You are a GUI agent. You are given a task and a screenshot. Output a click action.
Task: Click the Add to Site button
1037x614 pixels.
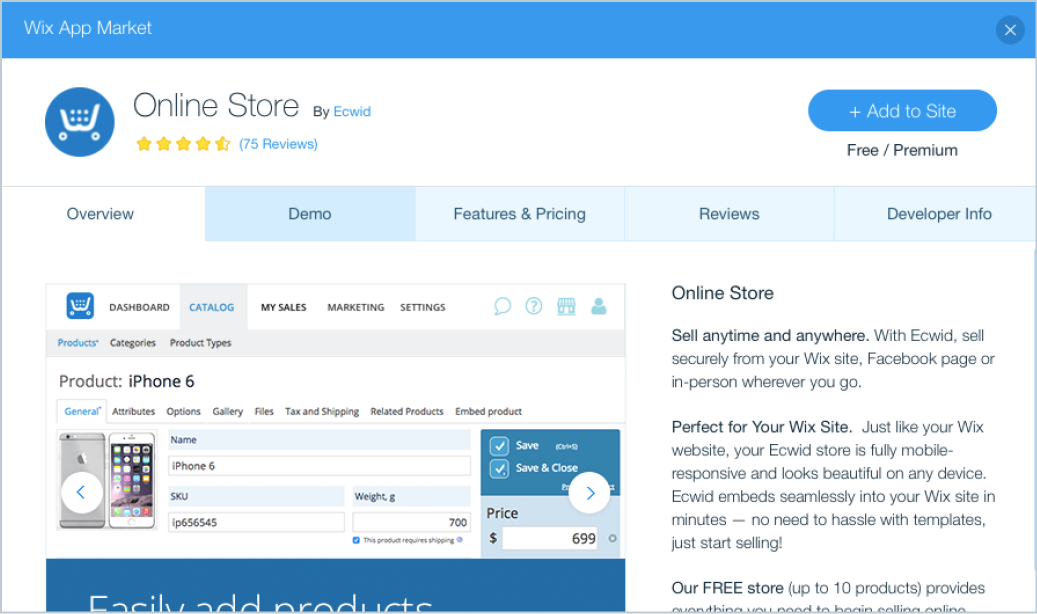click(902, 110)
